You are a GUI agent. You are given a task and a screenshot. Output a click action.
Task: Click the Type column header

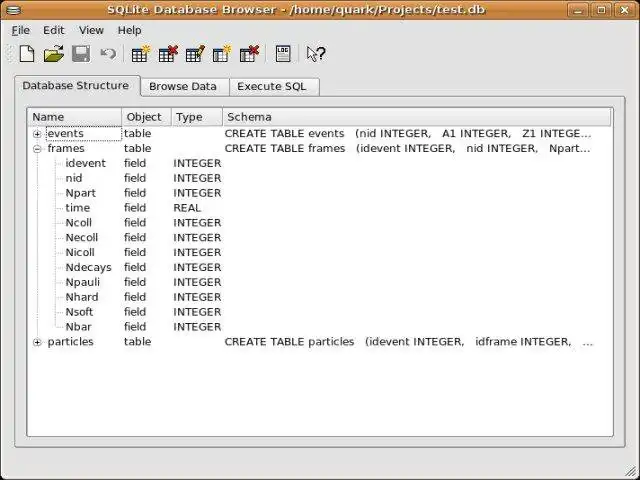pos(197,117)
